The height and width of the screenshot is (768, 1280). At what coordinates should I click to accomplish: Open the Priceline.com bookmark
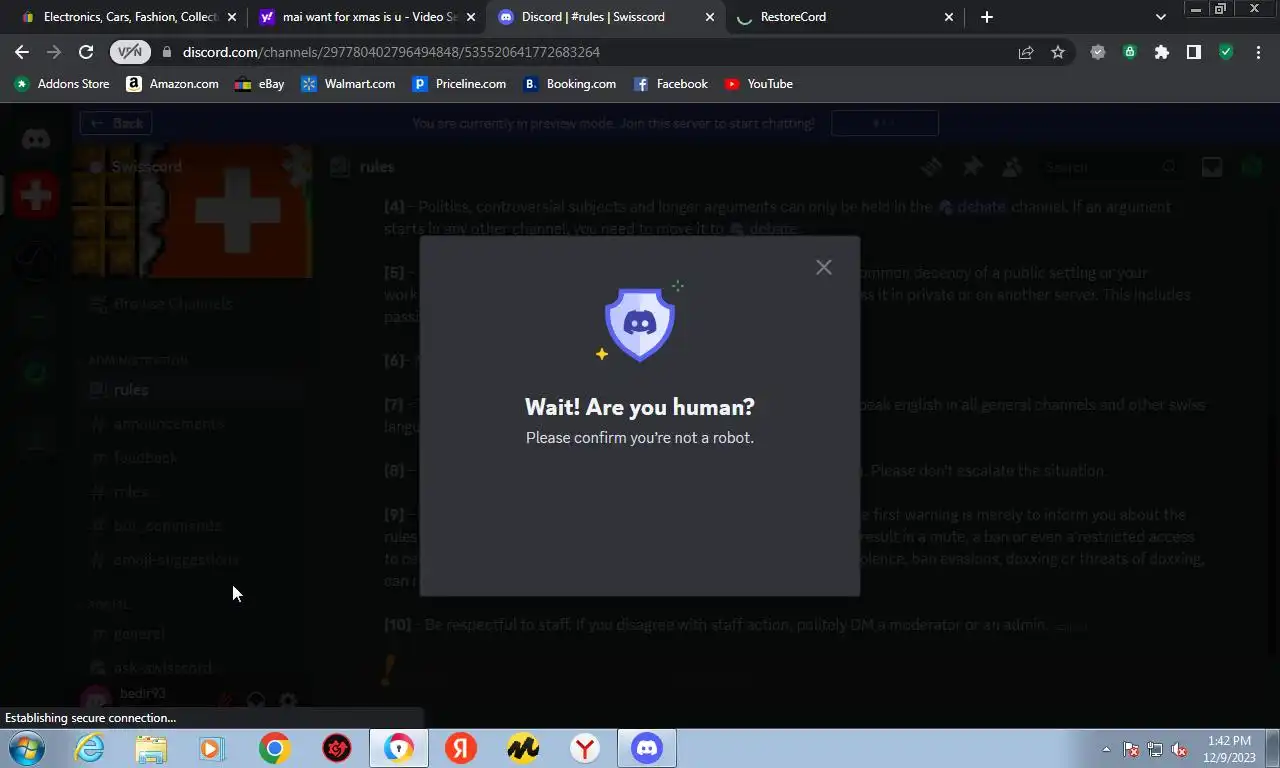tap(459, 84)
